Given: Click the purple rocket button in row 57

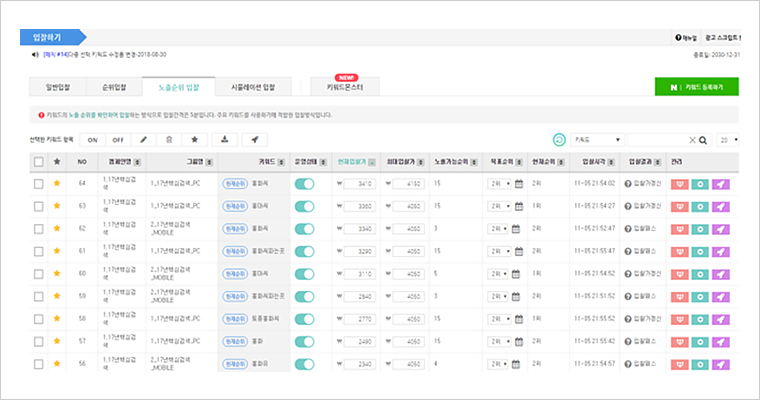Looking at the screenshot, I should [x=721, y=342].
